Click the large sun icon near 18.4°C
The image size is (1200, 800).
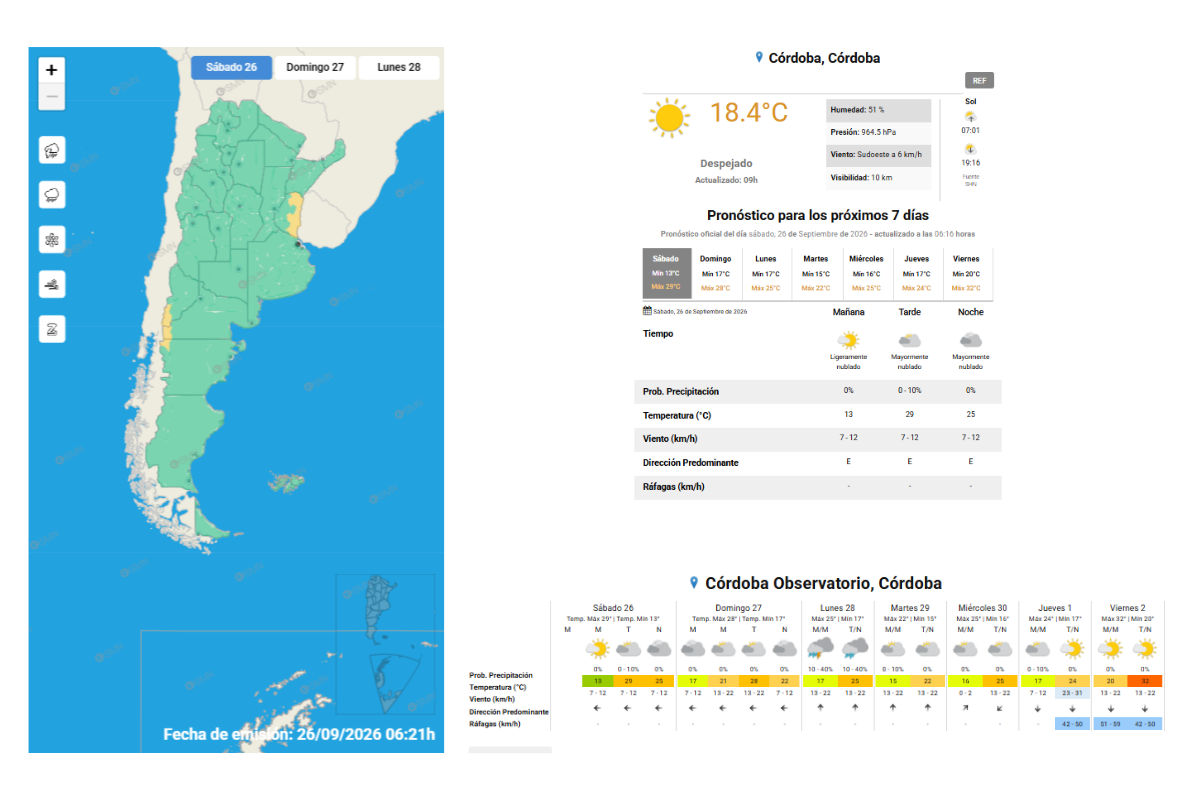coord(669,118)
